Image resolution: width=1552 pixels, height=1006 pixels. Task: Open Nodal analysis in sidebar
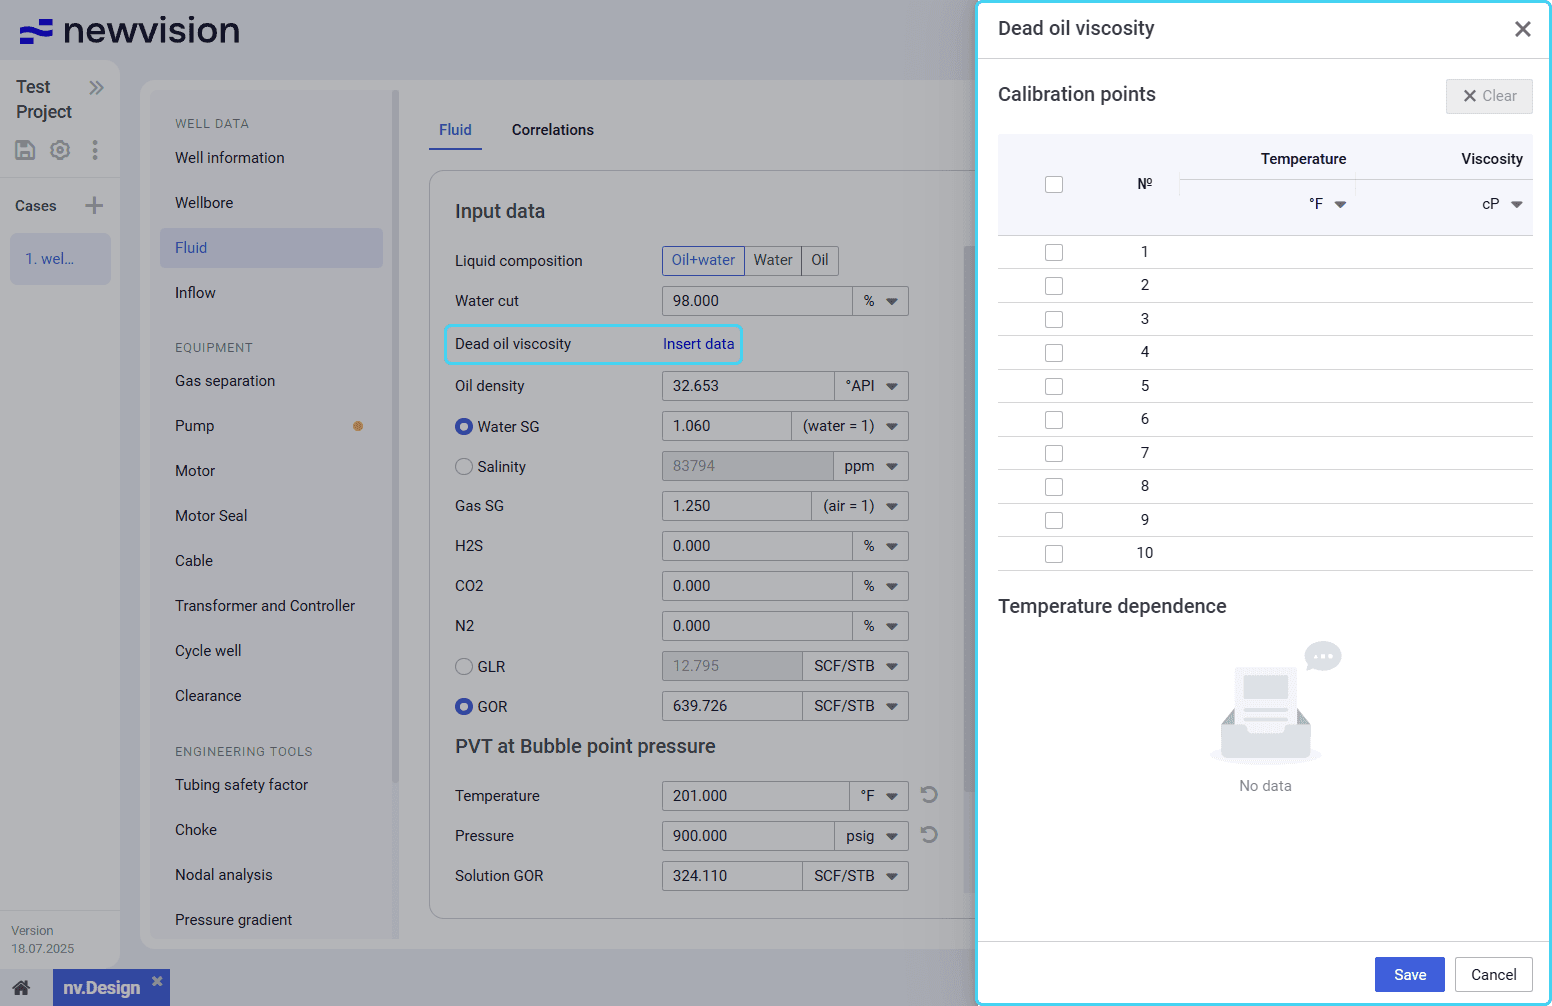click(x=223, y=875)
